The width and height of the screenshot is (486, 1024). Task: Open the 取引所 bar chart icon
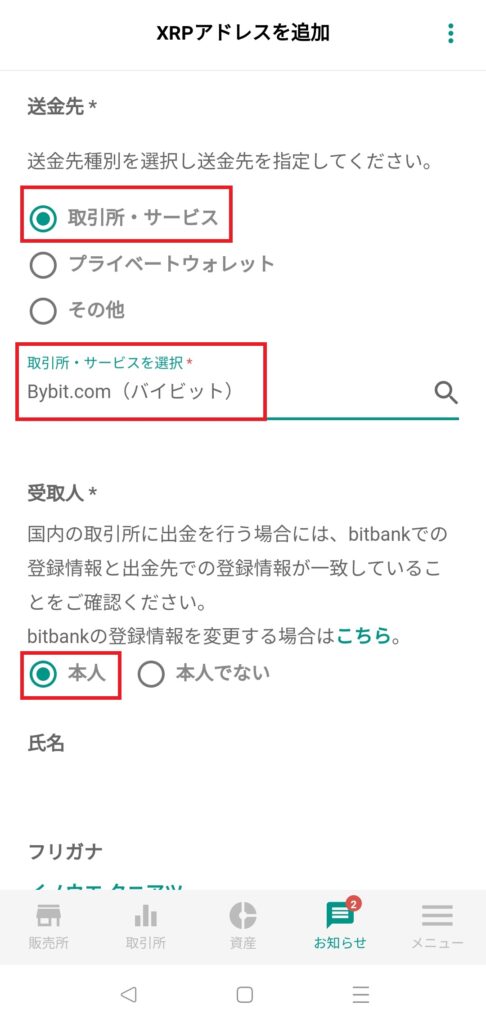(x=146, y=916)
